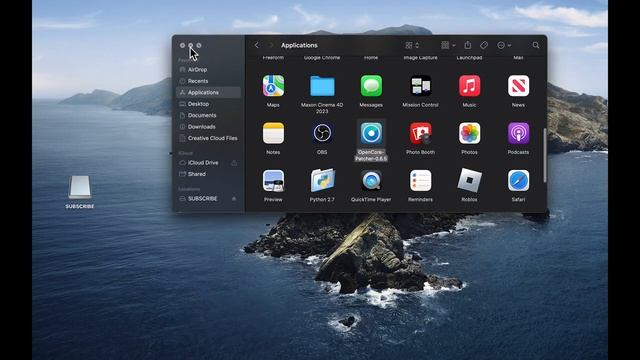Select the OBS app icon
This screenshot has width=640, height=360.
coord(322,133)
